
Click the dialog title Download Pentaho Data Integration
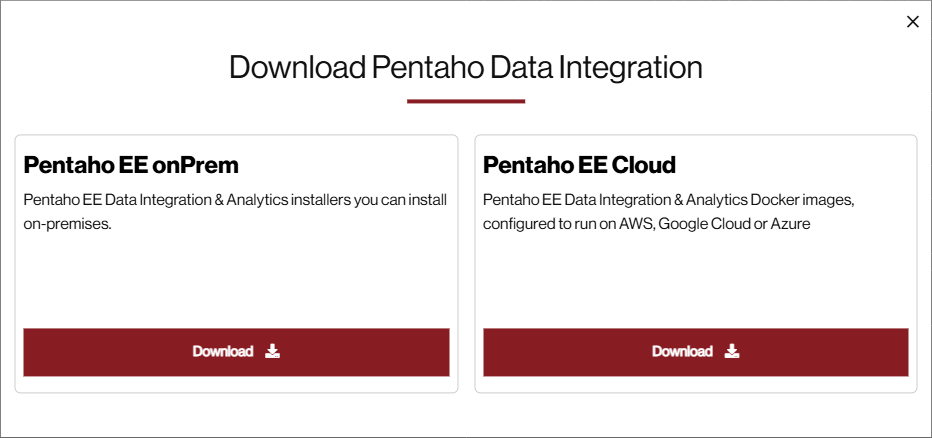(x=465, y=67)
